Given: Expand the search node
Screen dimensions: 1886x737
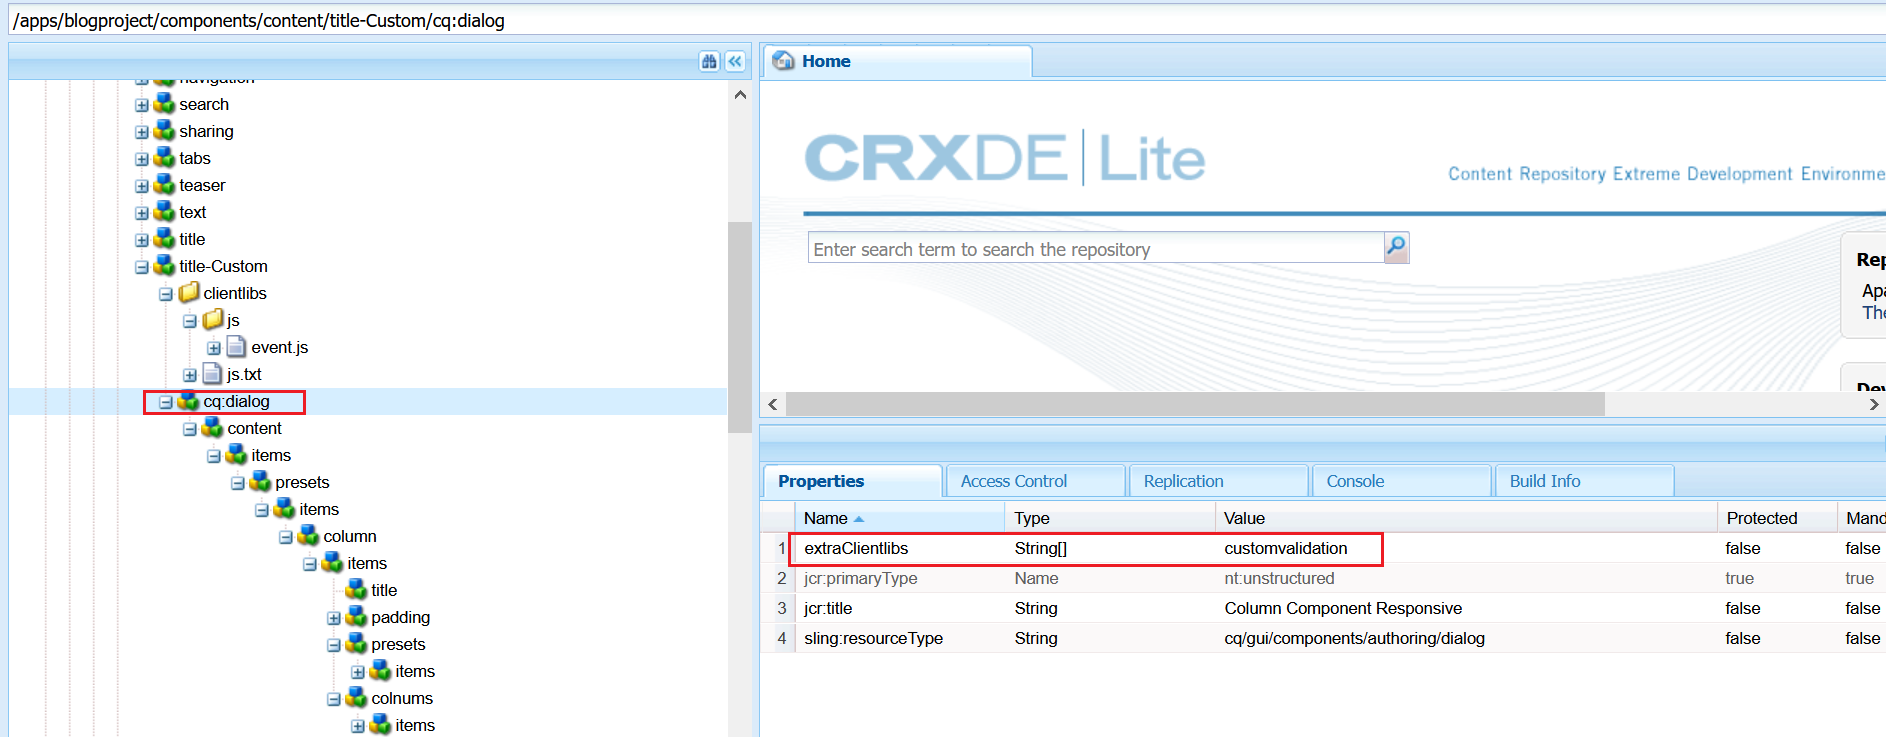Looking at the screenshot, I should coord(142,105).
